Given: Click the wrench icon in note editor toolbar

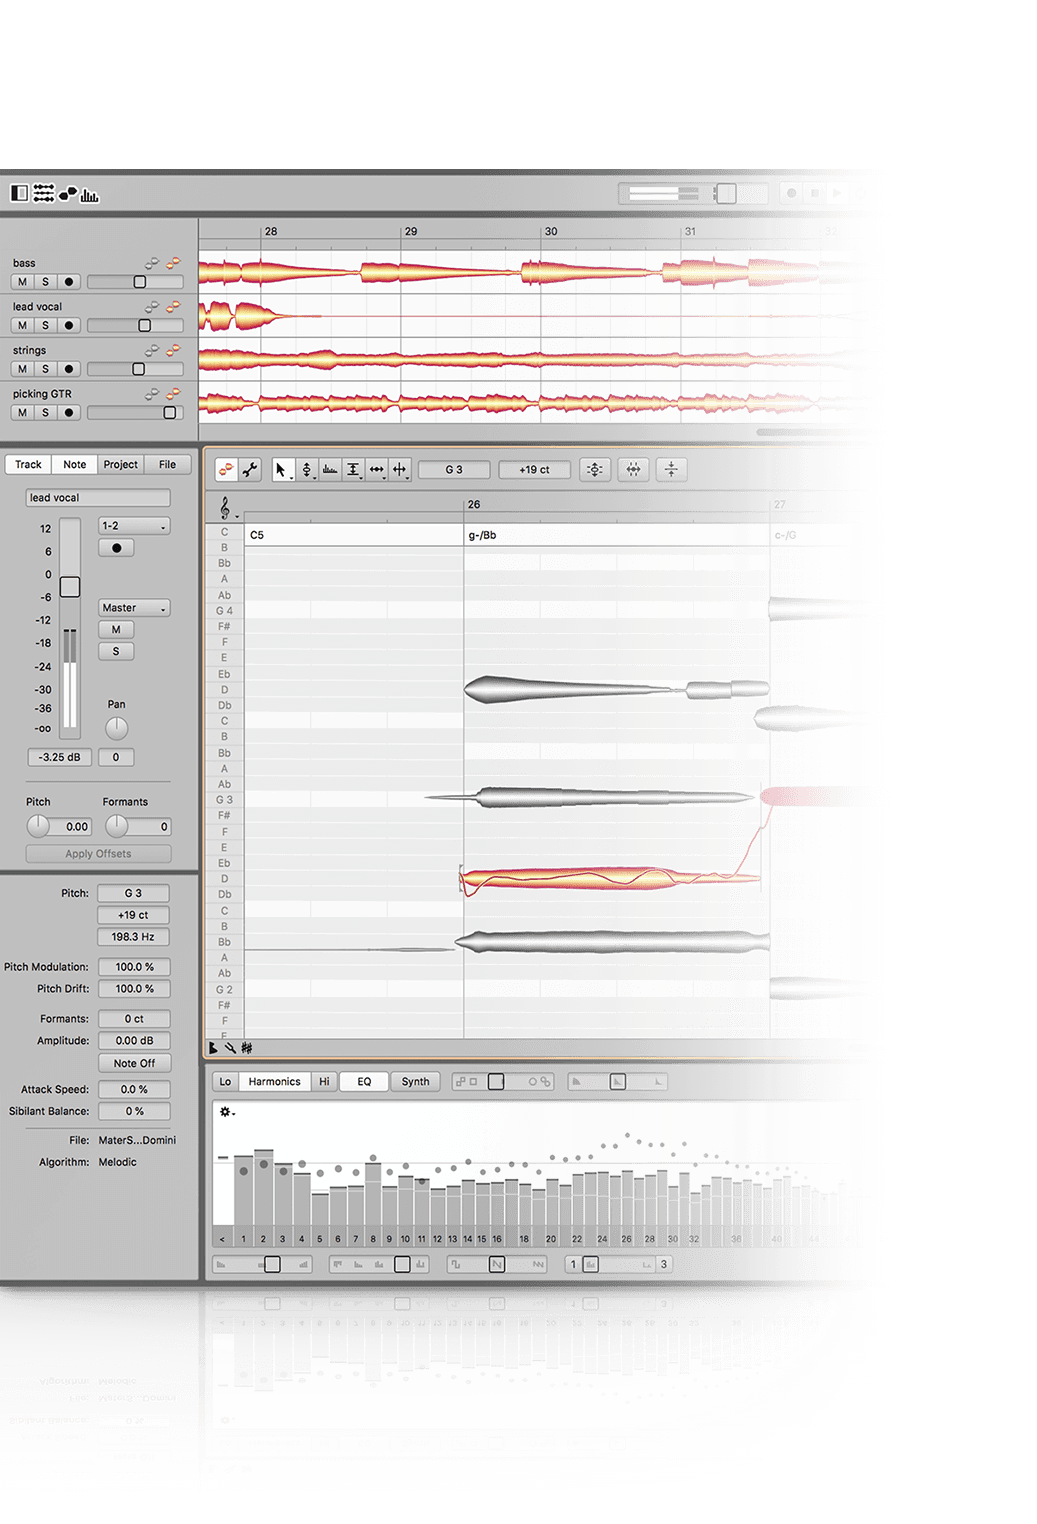Looking at the screenshot, I should pos(250,469).
